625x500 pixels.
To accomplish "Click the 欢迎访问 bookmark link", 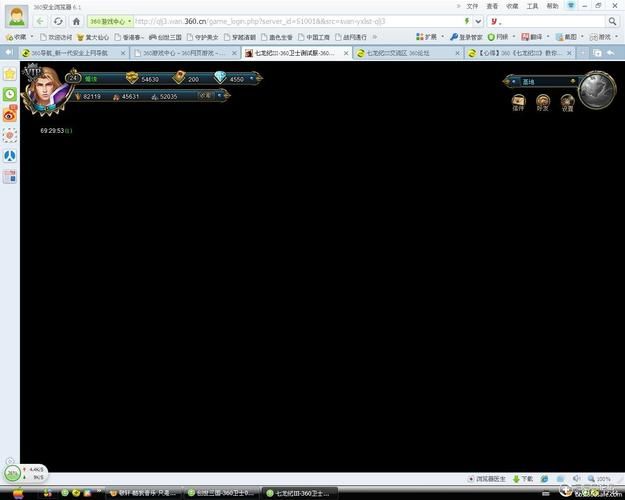I will (58, 37).
